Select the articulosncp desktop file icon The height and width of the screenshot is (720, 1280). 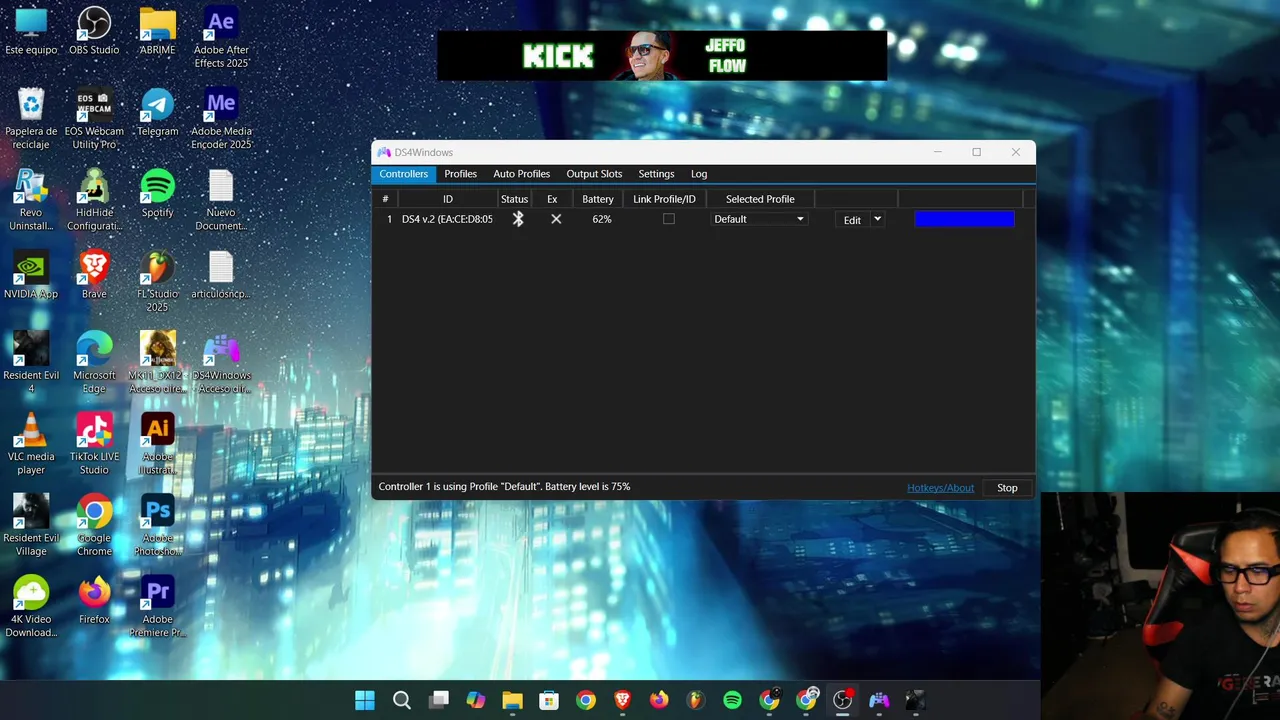(x=221, y=275)
